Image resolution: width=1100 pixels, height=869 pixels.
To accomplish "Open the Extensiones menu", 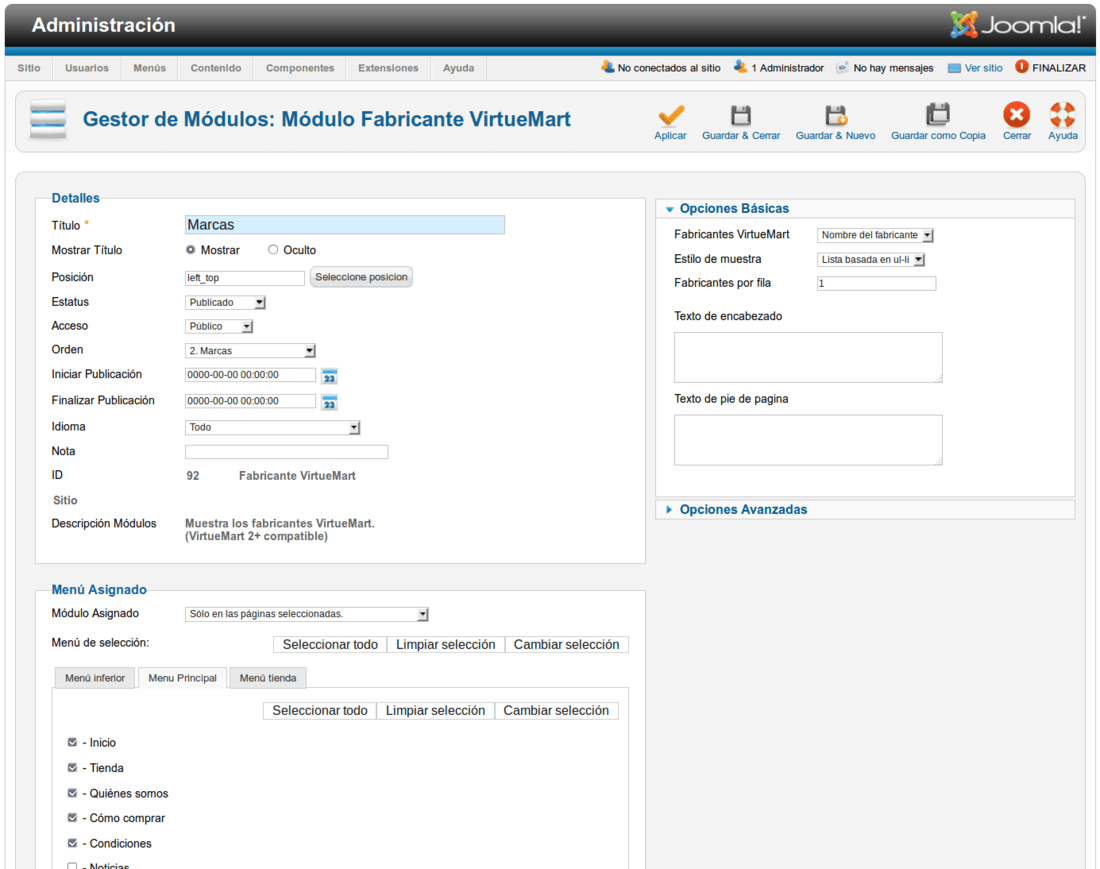I will pos(389,68).
